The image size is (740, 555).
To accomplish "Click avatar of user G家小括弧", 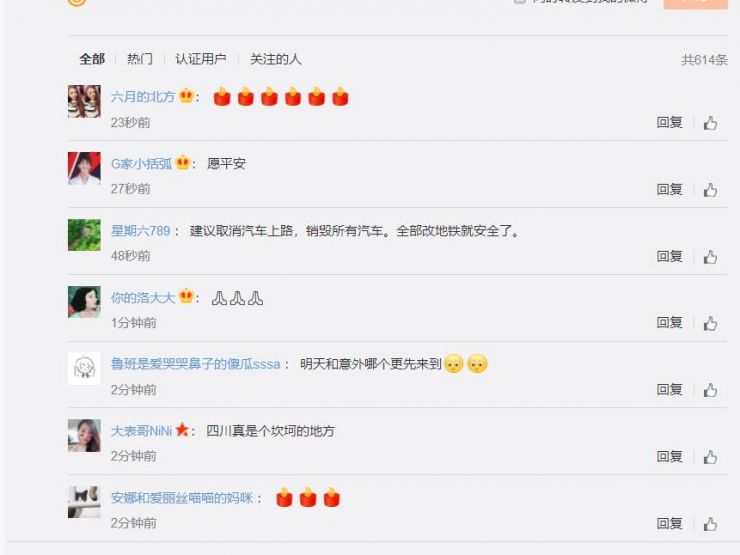I will [84, 168].
